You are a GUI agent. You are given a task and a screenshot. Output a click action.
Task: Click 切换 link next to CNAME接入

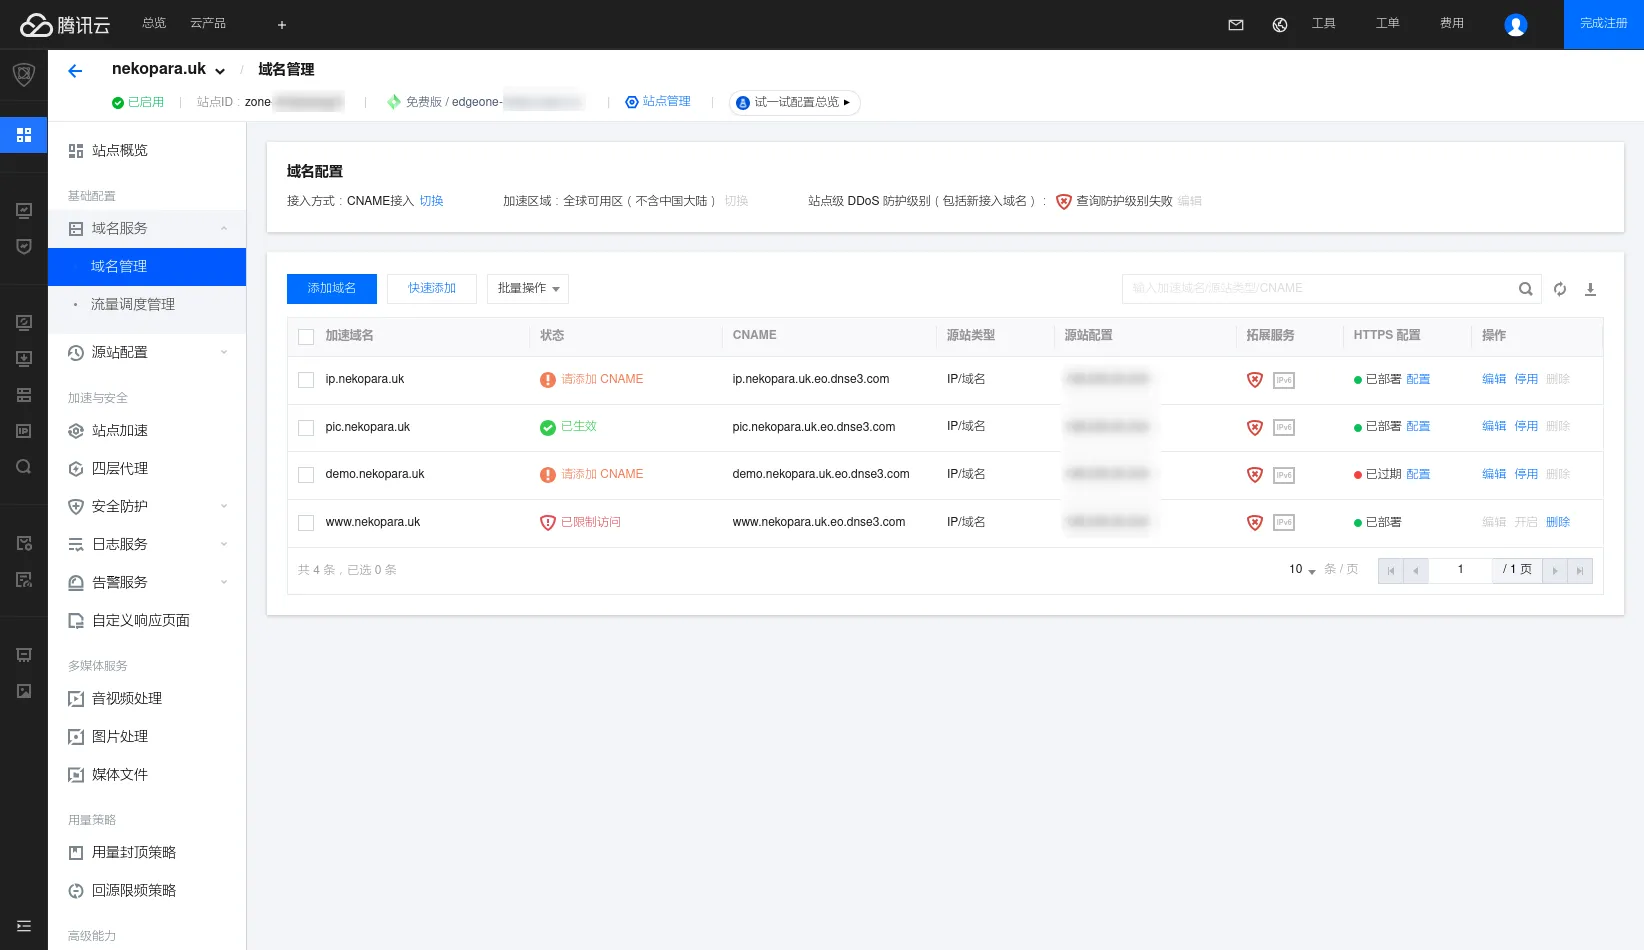tap(431, 201)
